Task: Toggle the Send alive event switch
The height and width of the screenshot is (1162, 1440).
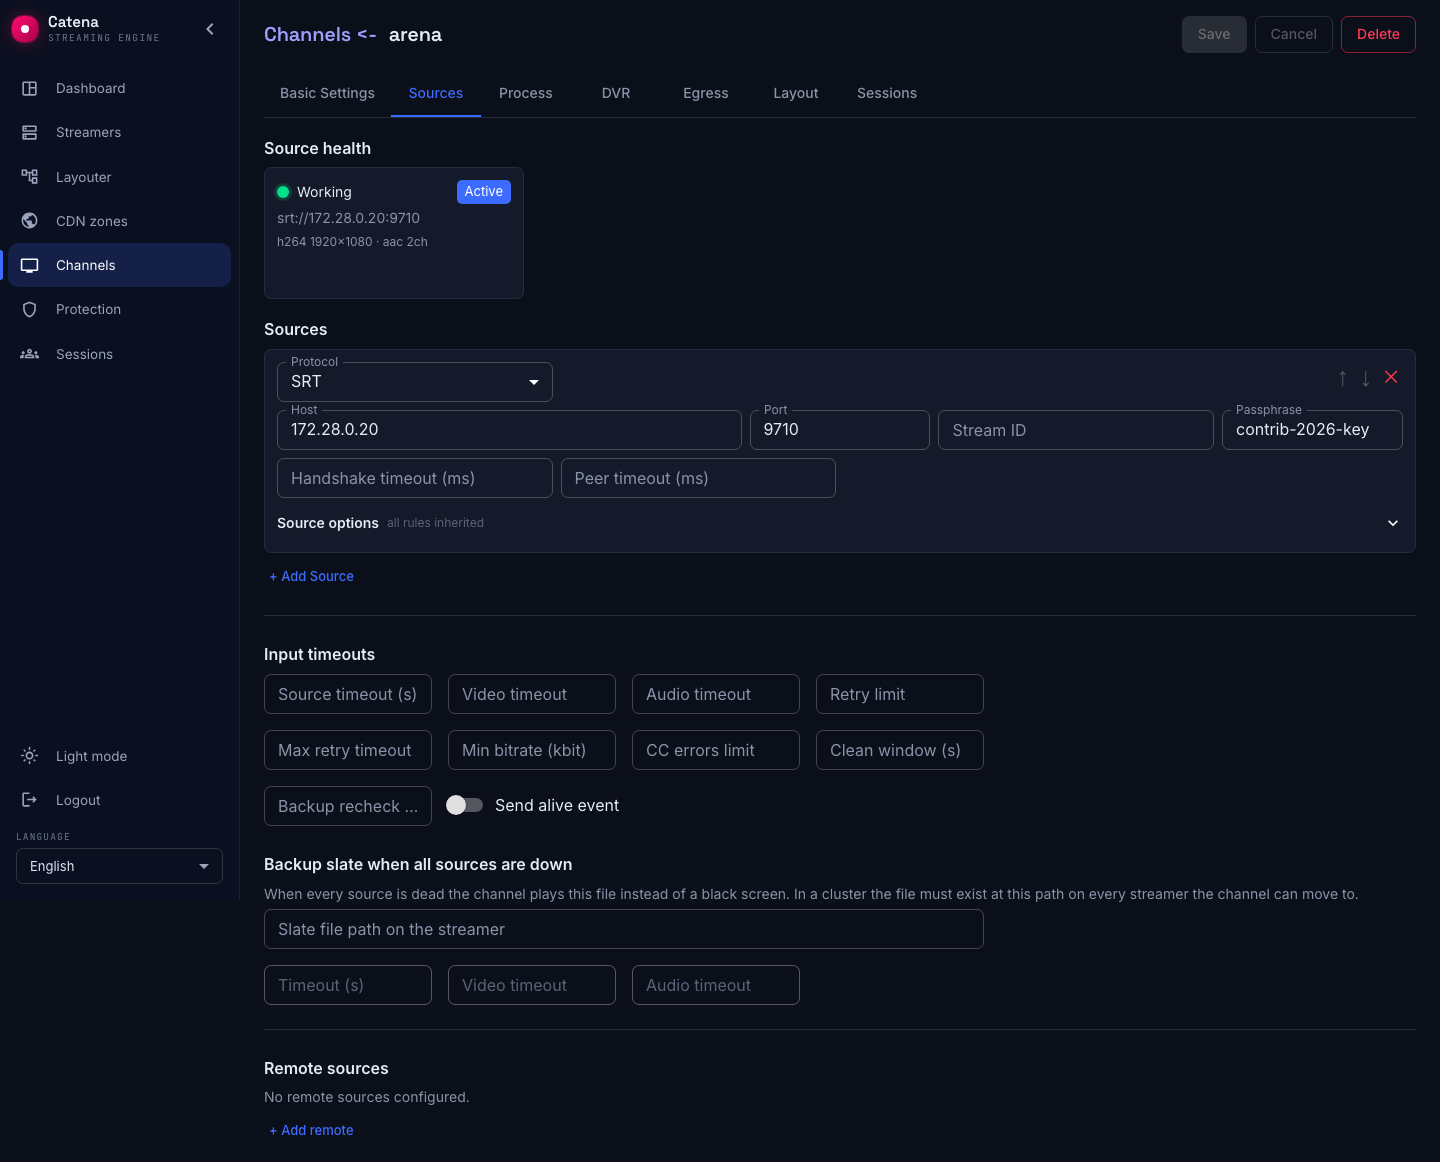Action: tap(464, 805)
